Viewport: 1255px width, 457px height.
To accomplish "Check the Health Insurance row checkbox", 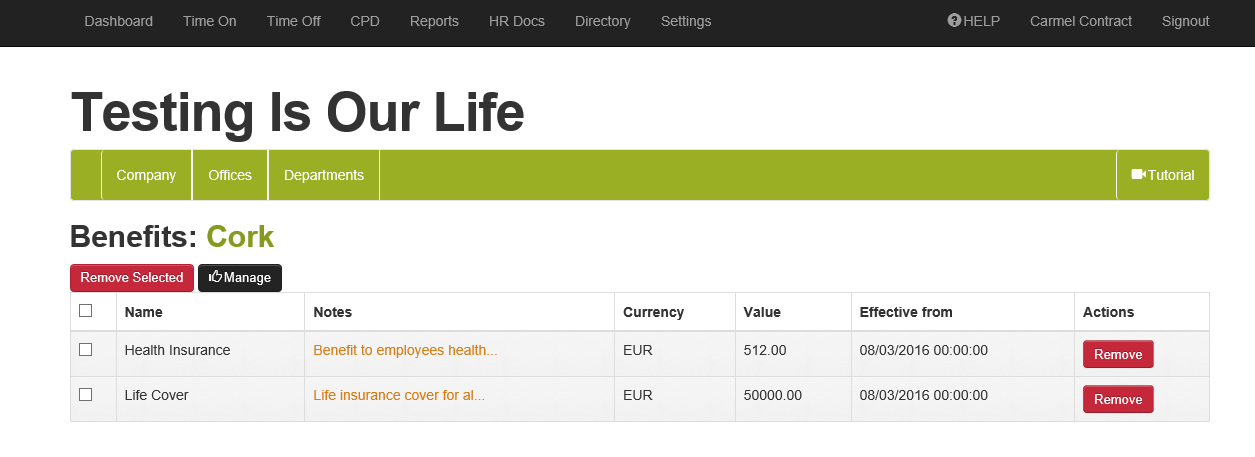I will pos(86,350).
